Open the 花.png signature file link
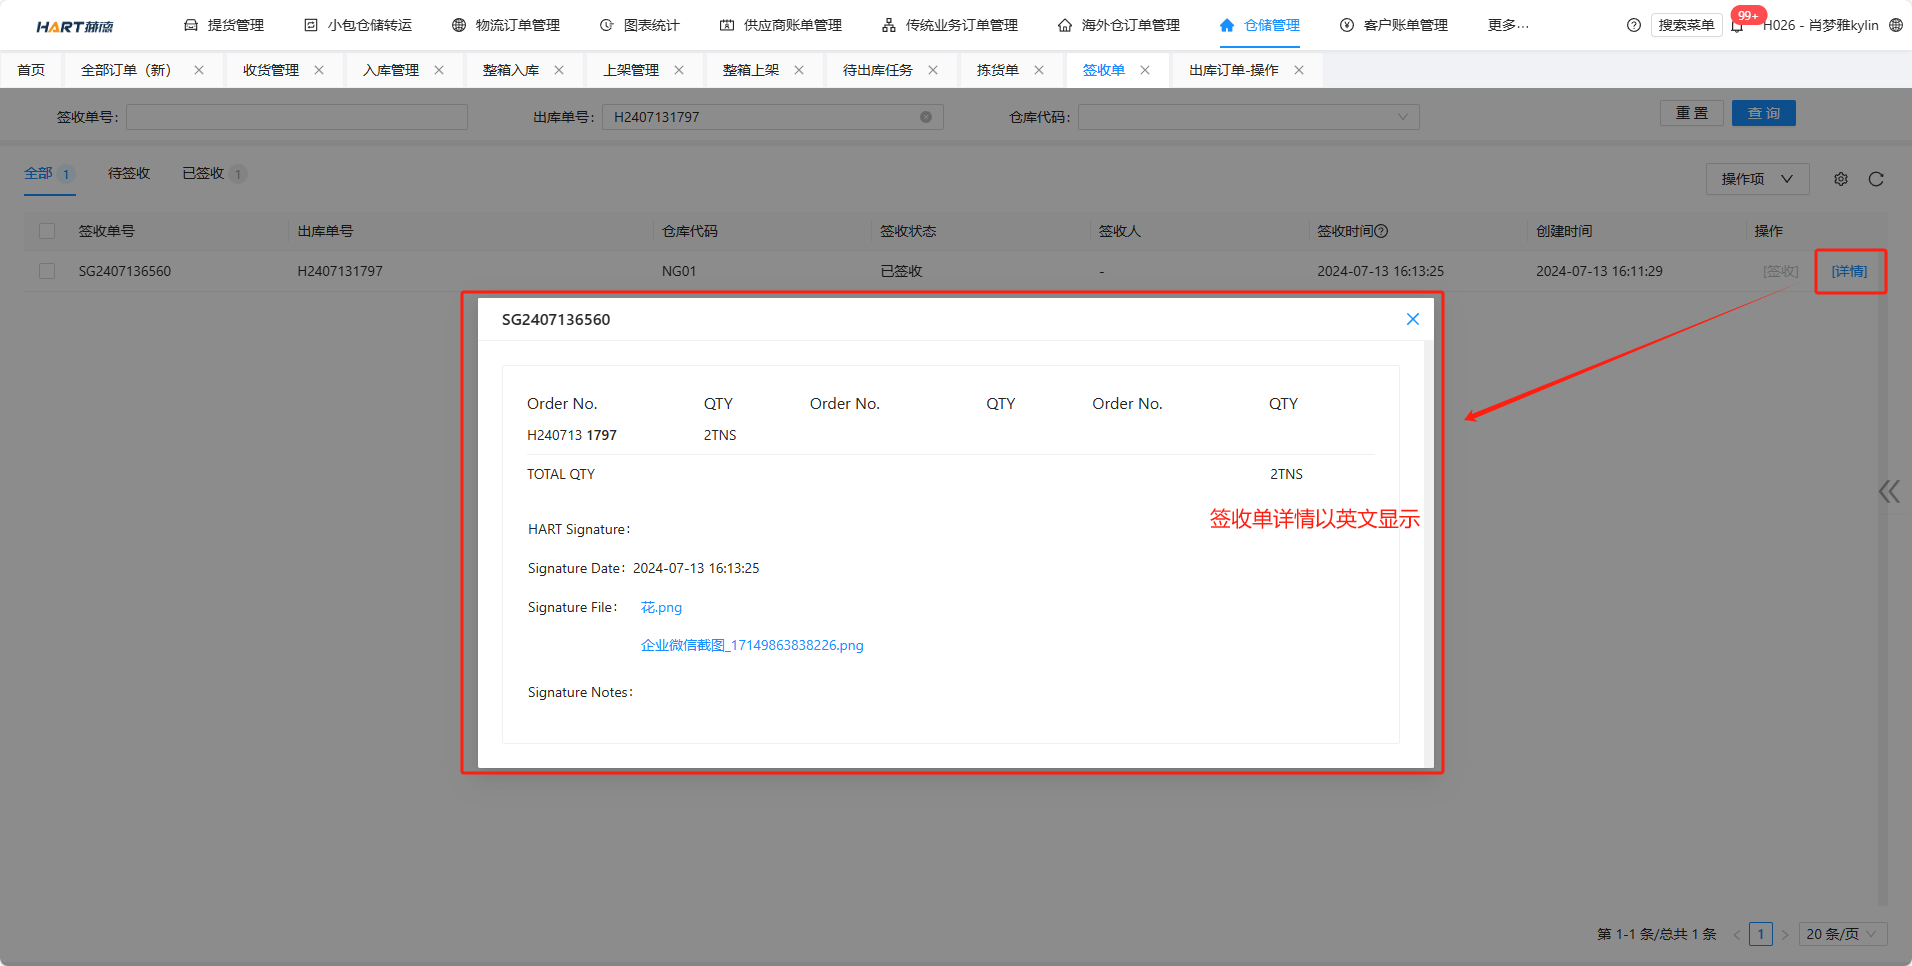 pyautogui.click(x=661, y=607)
